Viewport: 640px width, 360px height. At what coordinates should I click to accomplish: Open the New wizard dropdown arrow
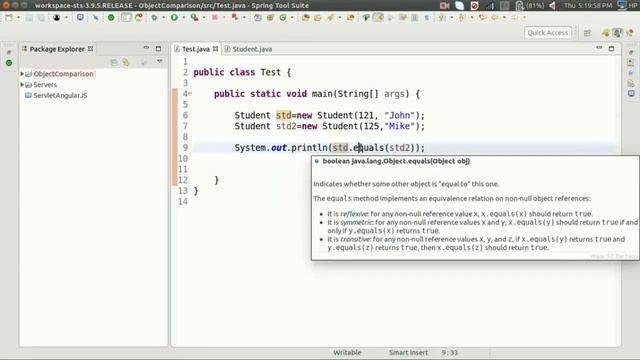[x=18, y=18]
